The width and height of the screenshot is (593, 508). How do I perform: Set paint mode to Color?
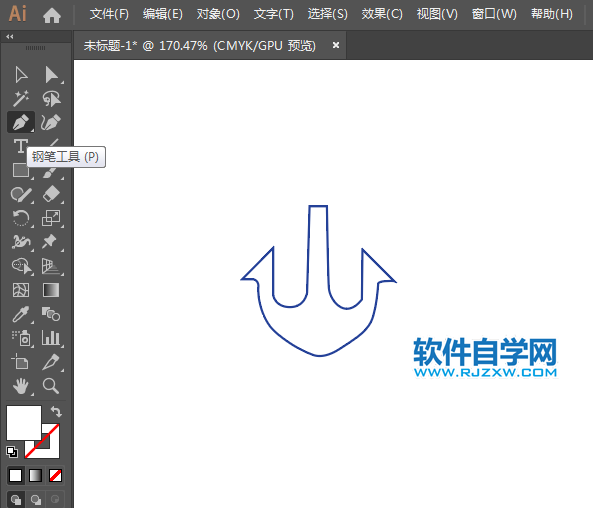(16, 475)
